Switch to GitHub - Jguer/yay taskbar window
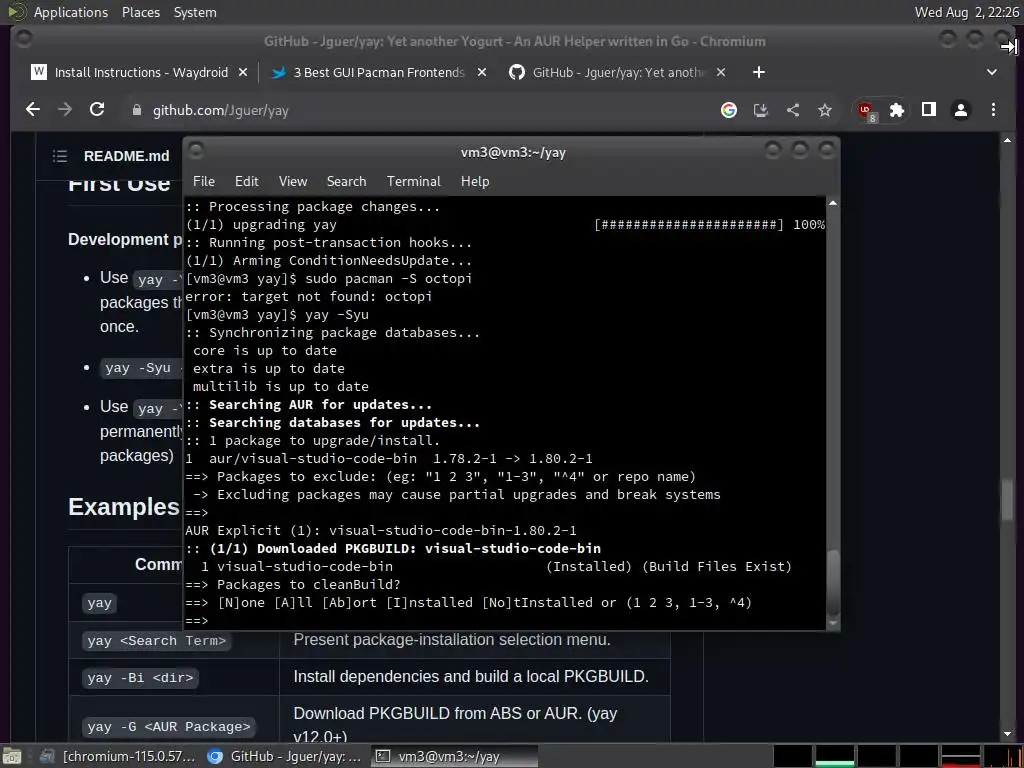This screenshot has width=1024, height=768. tap(284, 756)
